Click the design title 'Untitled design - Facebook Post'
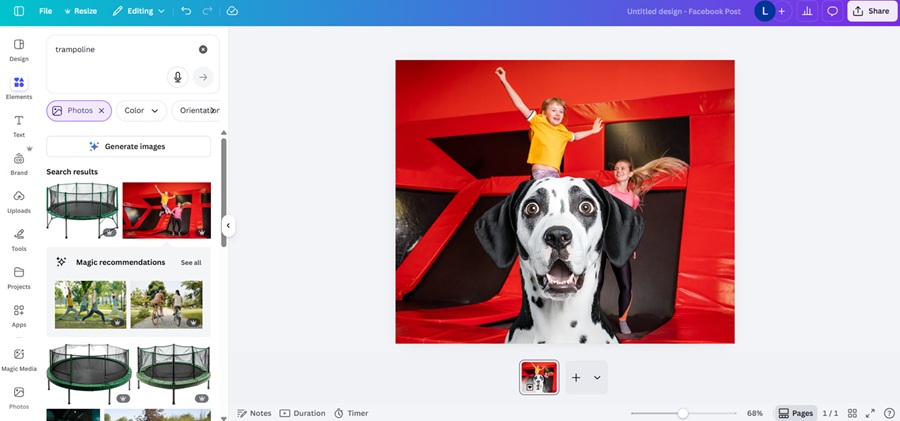Viewport: 900px width, 421px height. [x=684, y=11]
